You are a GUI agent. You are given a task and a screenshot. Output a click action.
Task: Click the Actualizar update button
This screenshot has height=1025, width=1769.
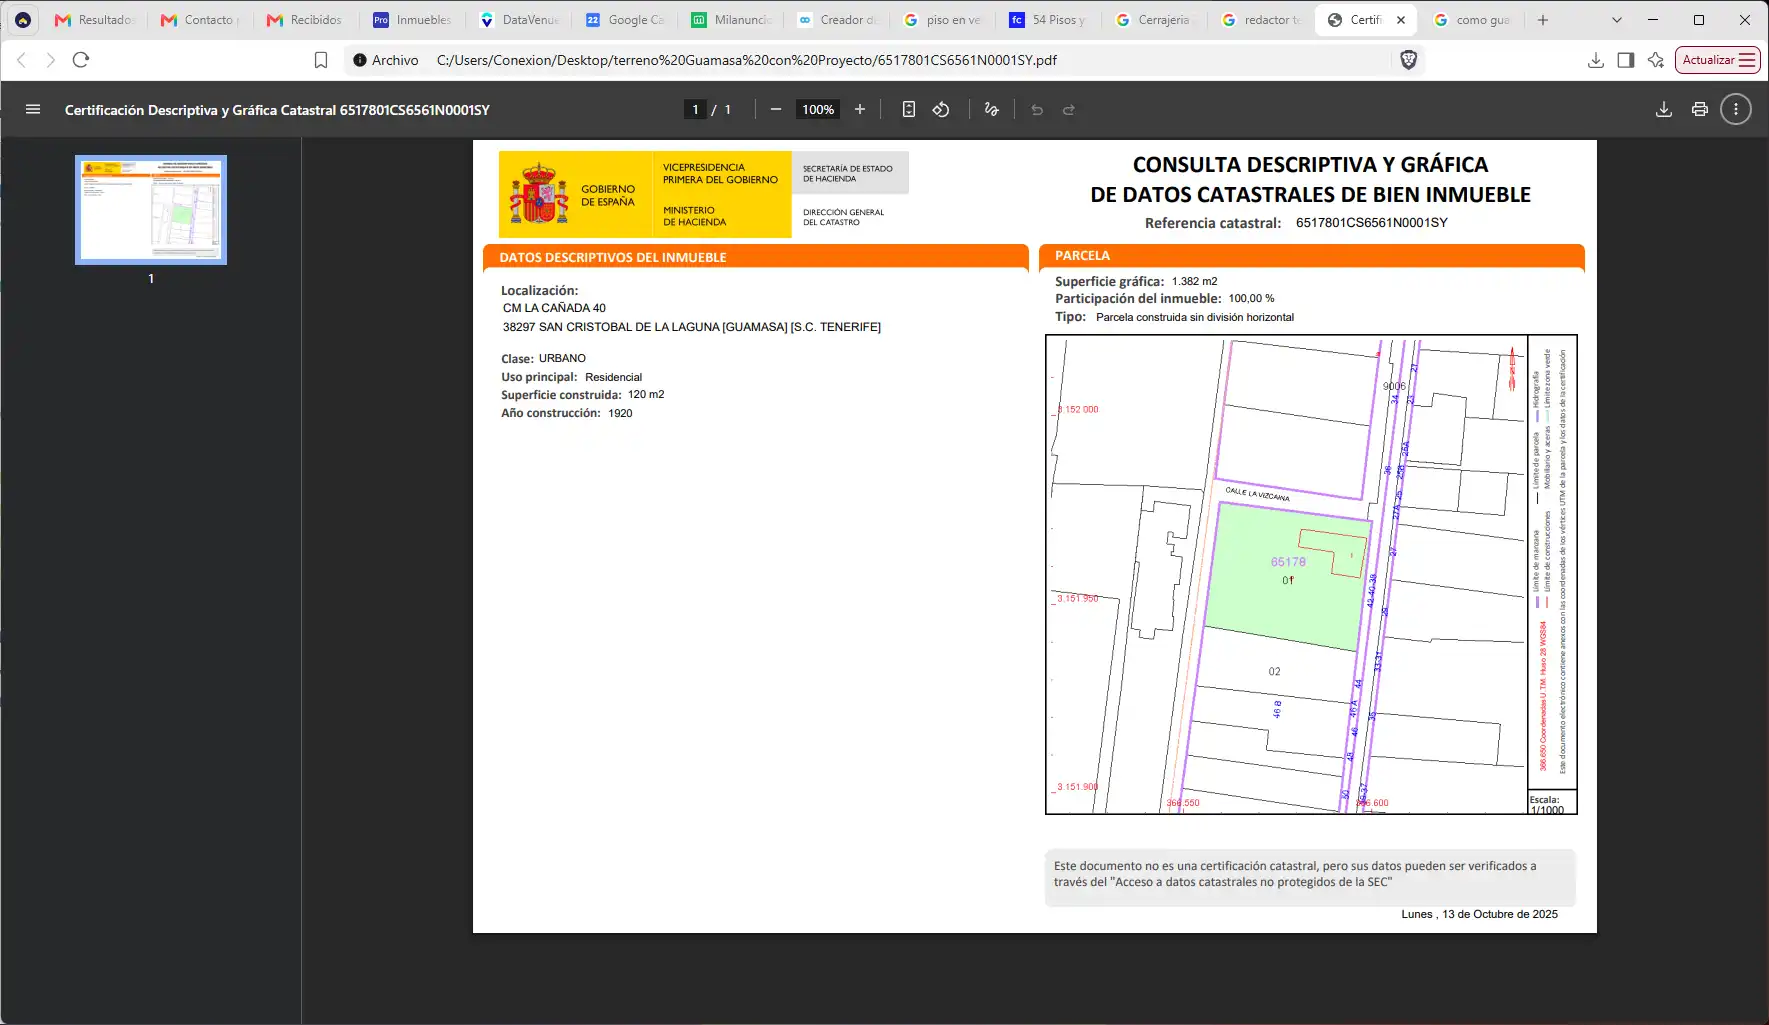(x=1717, y=60)
